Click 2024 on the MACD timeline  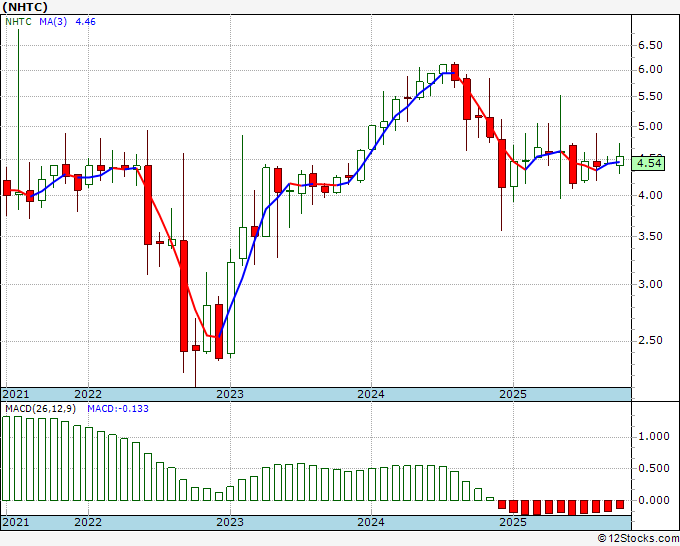click(x=371, y=522)
